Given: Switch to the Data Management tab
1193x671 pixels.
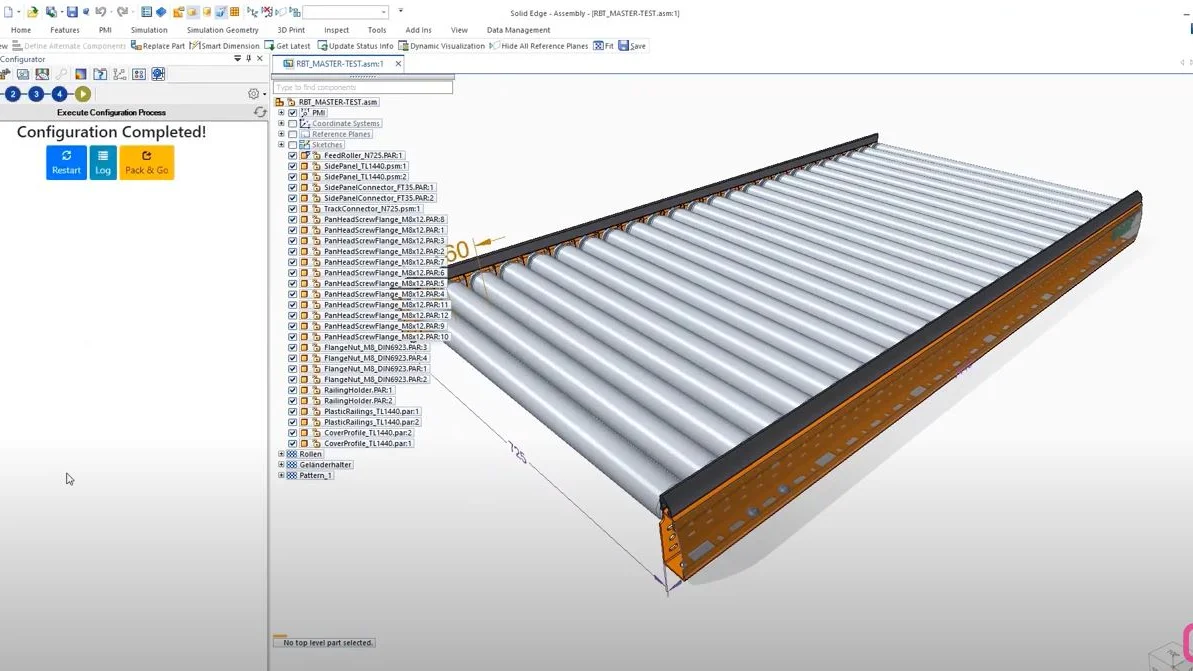Looking at the screenshot, I should [518, 30].
